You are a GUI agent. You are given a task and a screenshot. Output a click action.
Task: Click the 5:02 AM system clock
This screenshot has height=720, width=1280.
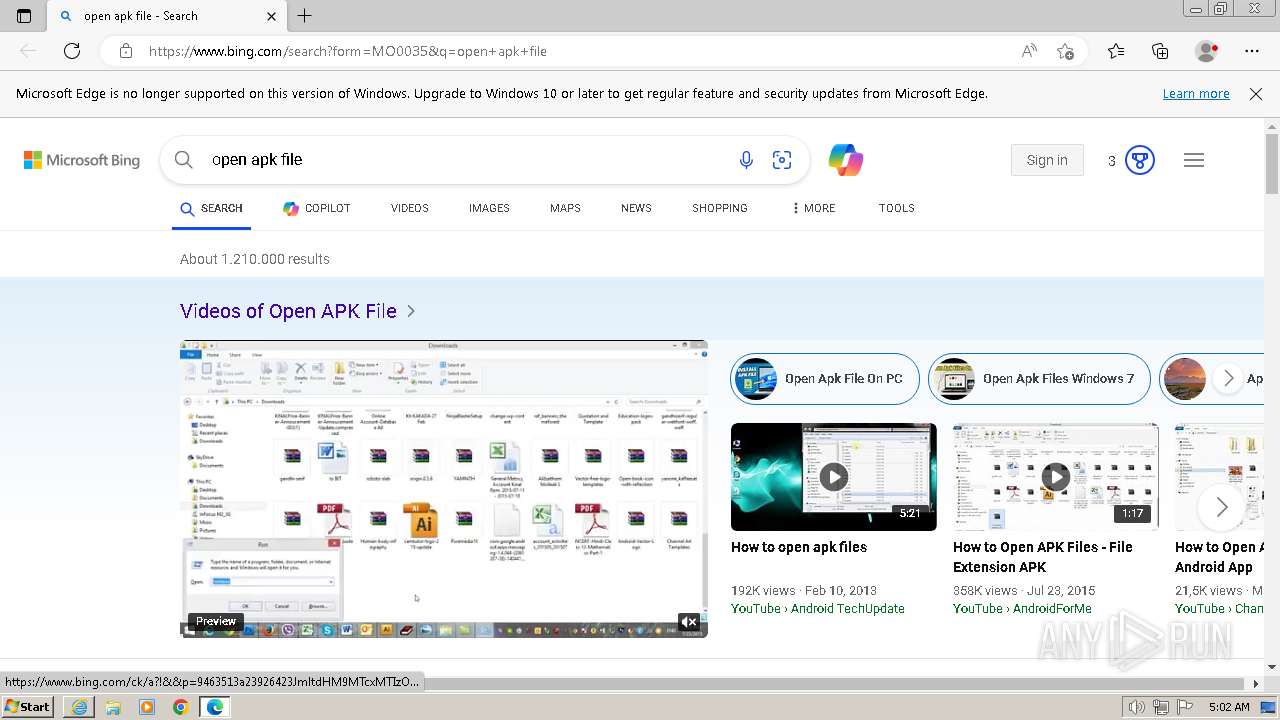(x=1229, y=707)
